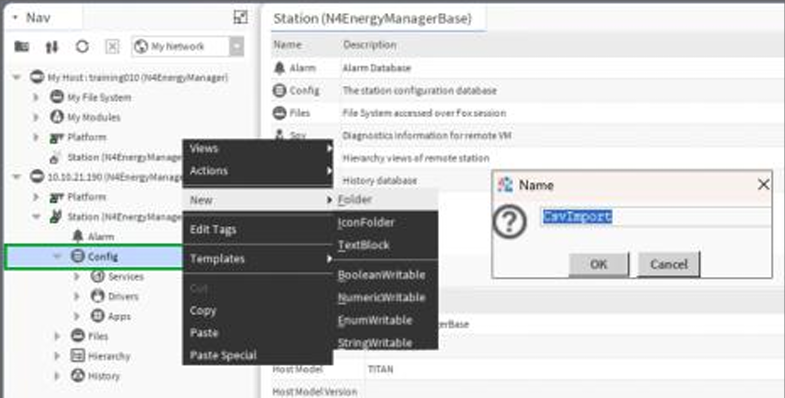Open the Views submenu
The height and width of the screenshot is (398, 785).
(258, 148)
